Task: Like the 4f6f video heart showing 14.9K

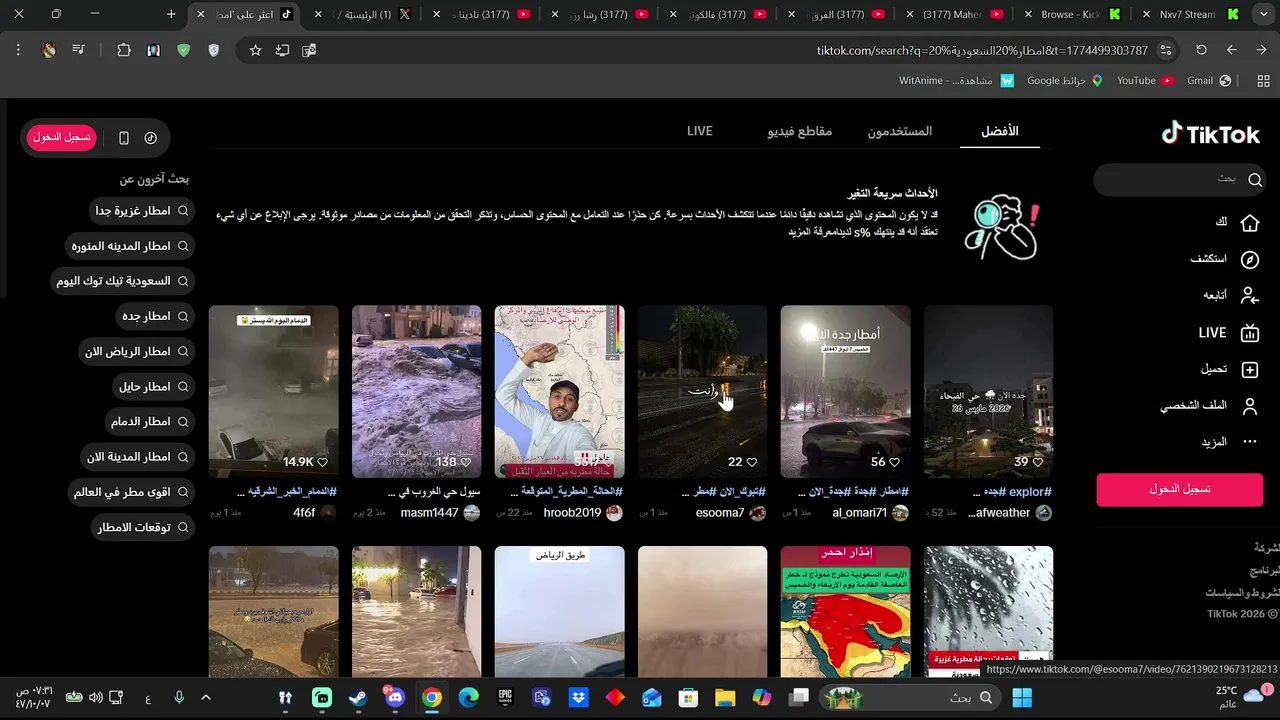Action: pos(323,462)
